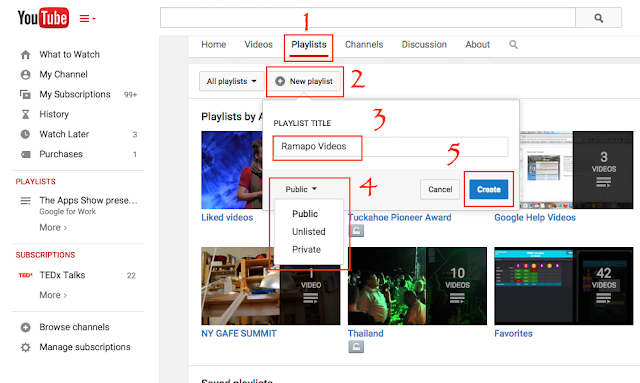Click the lock icon under Thailand
The height and width of the screenshot is (383, 640).
pos(356,347)
